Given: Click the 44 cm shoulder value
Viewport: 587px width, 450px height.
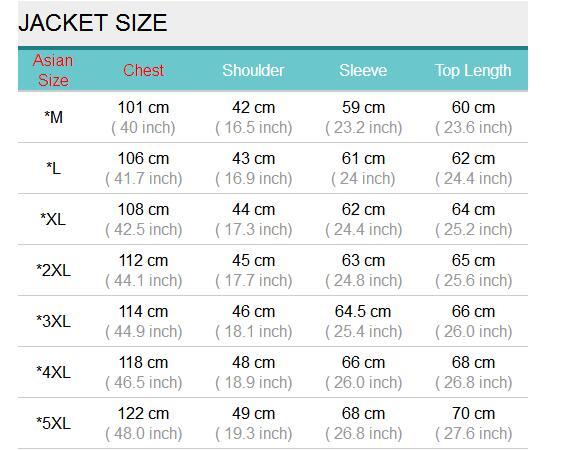Looking at the screenshot, I should click(x=253, y=209).
